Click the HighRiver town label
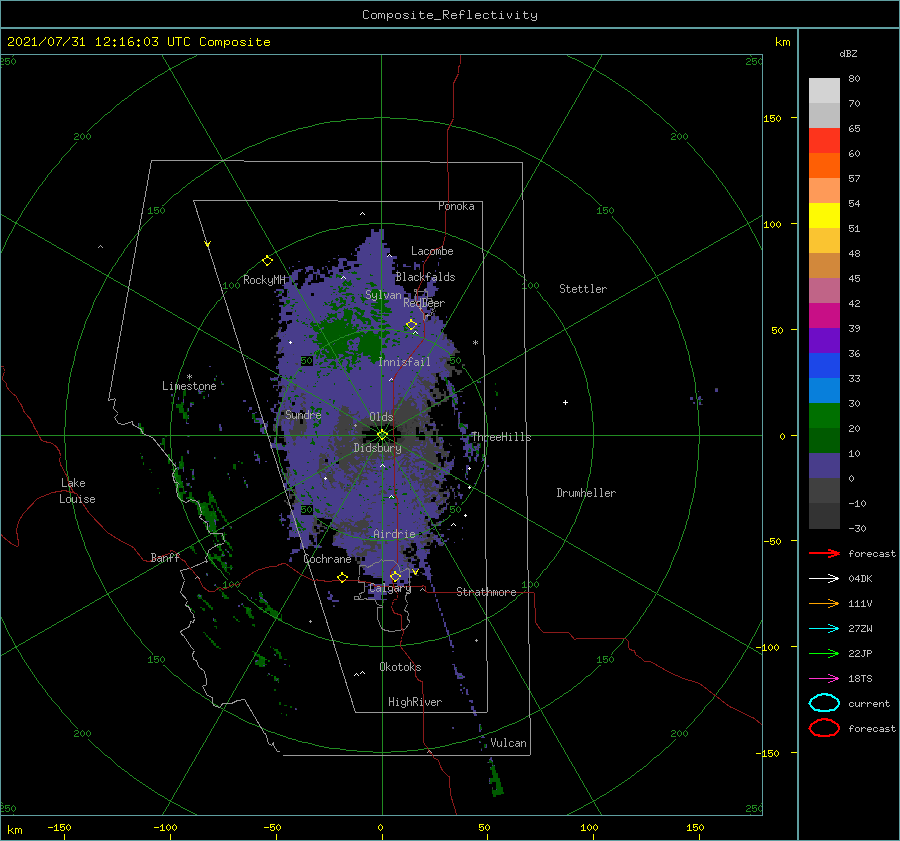900x841 pixels. 415,702
